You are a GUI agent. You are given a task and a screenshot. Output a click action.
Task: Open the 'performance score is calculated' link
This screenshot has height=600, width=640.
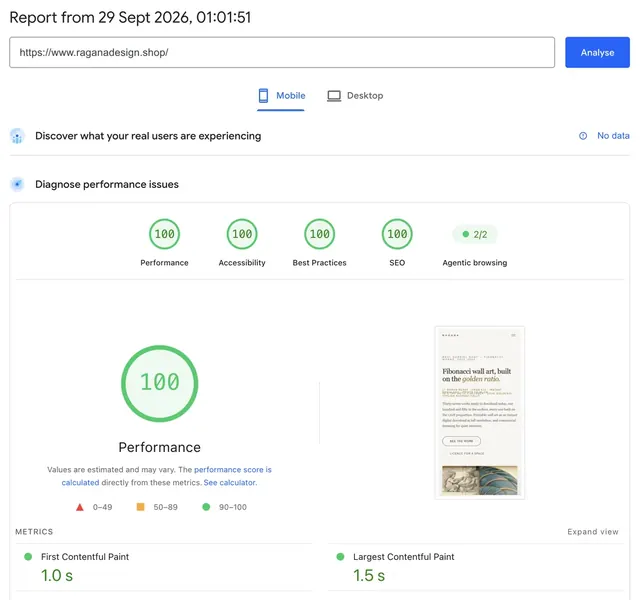167,476
